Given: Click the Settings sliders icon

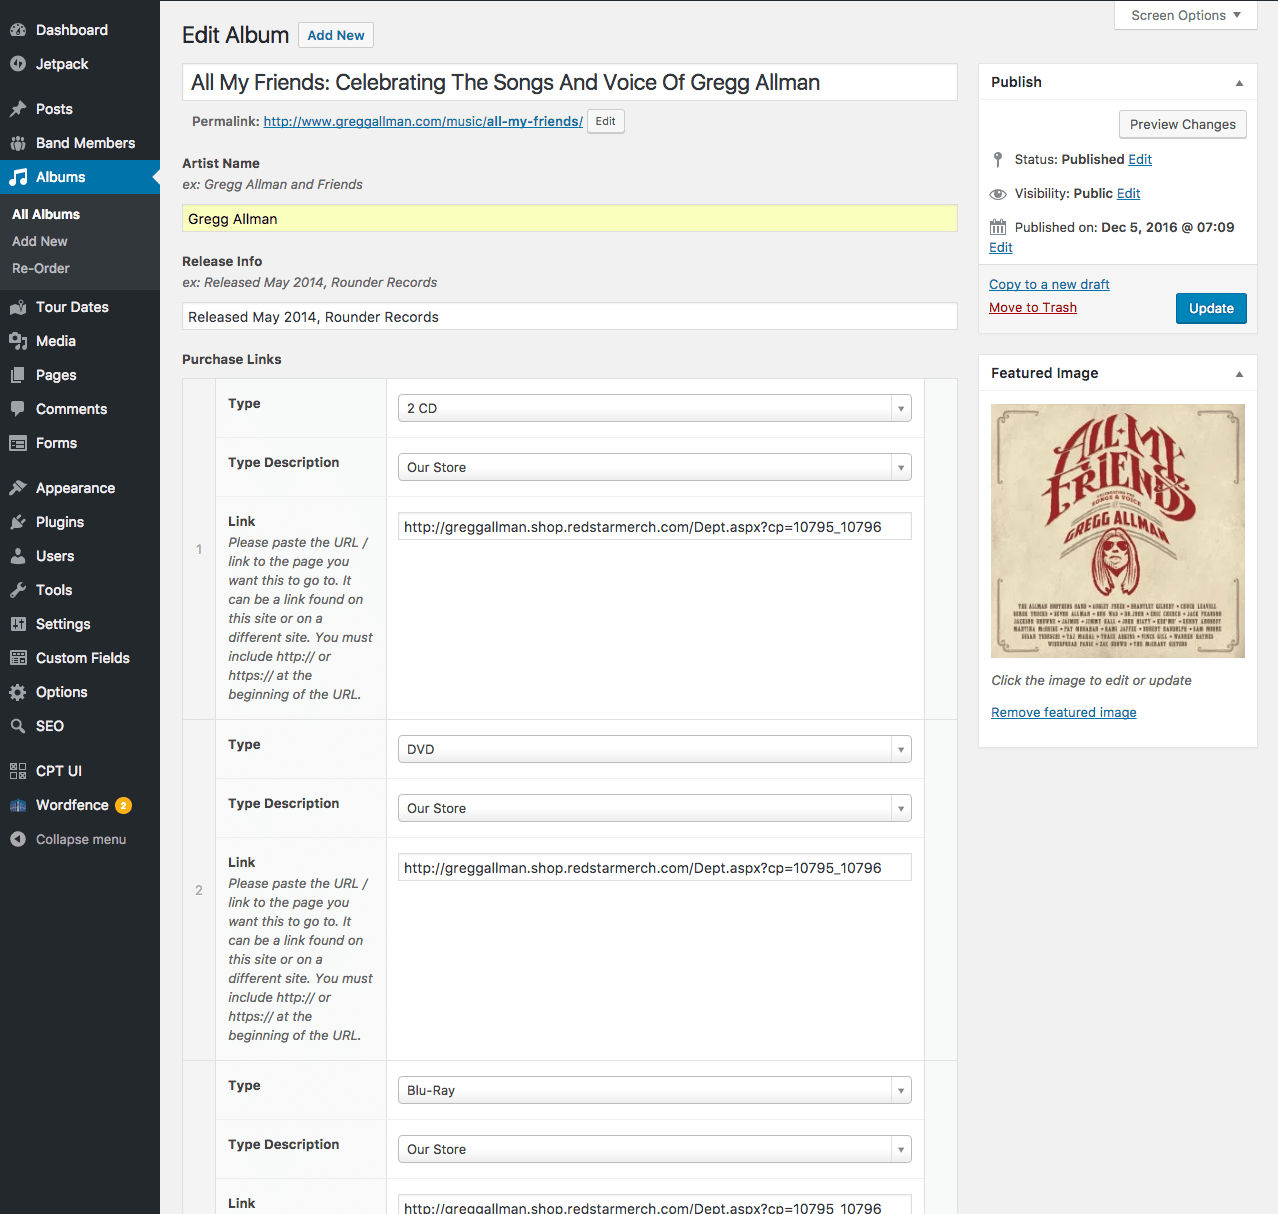Looking at the screenshot, I should 18,624.
